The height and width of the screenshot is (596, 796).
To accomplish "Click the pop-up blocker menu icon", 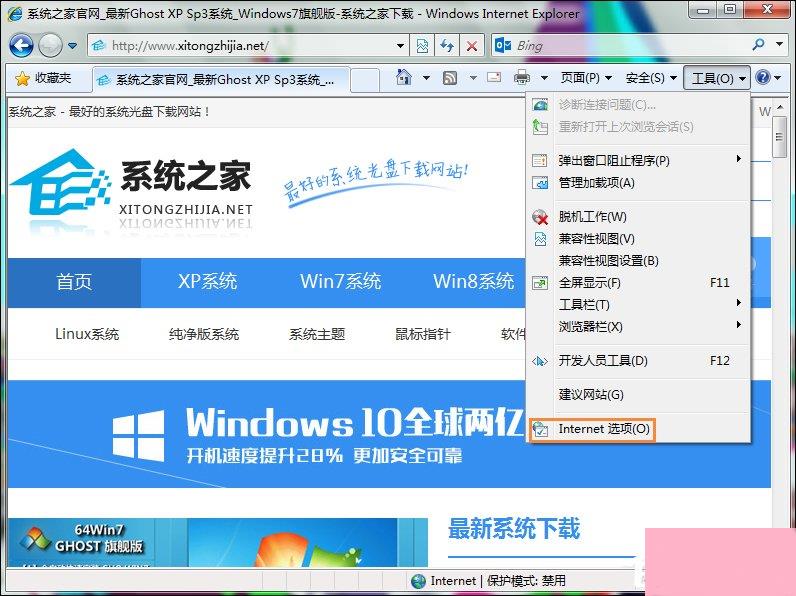I will pos(540,160).
